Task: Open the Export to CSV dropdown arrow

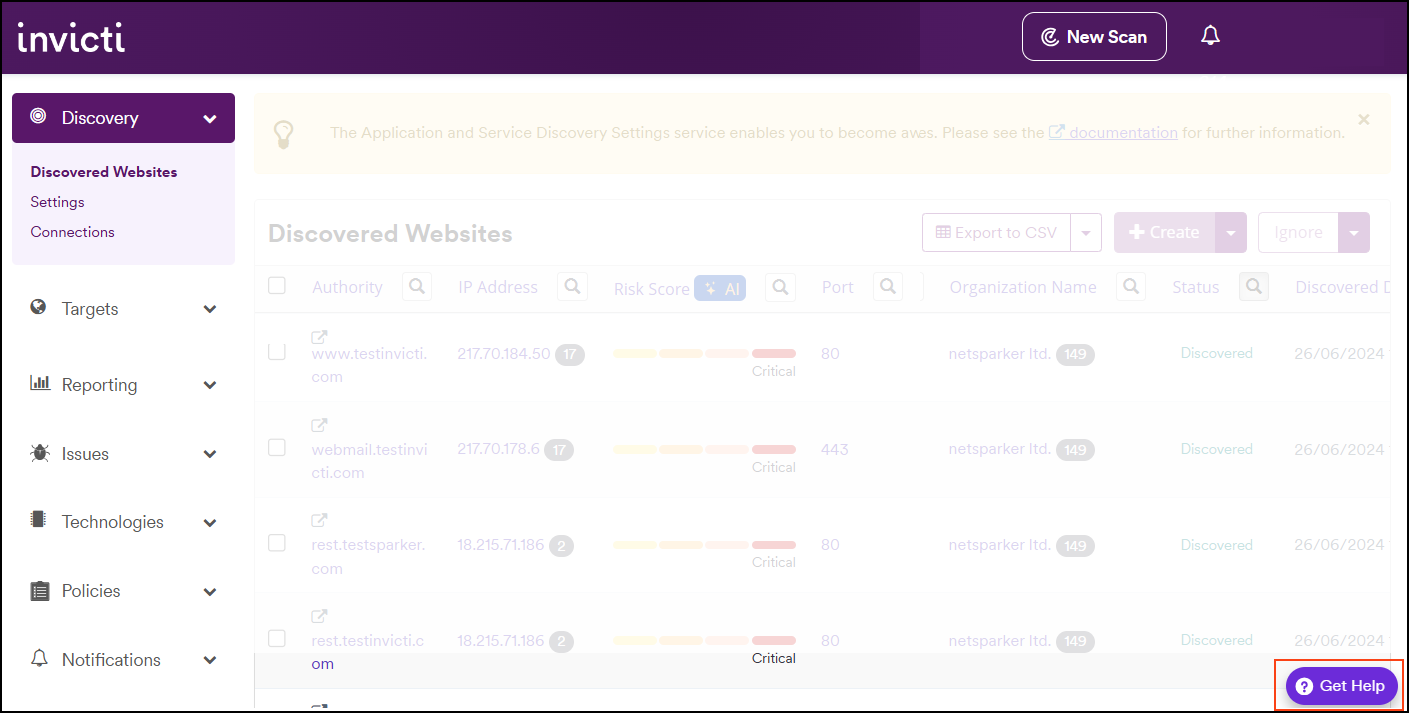Action: coord(1086,233)
